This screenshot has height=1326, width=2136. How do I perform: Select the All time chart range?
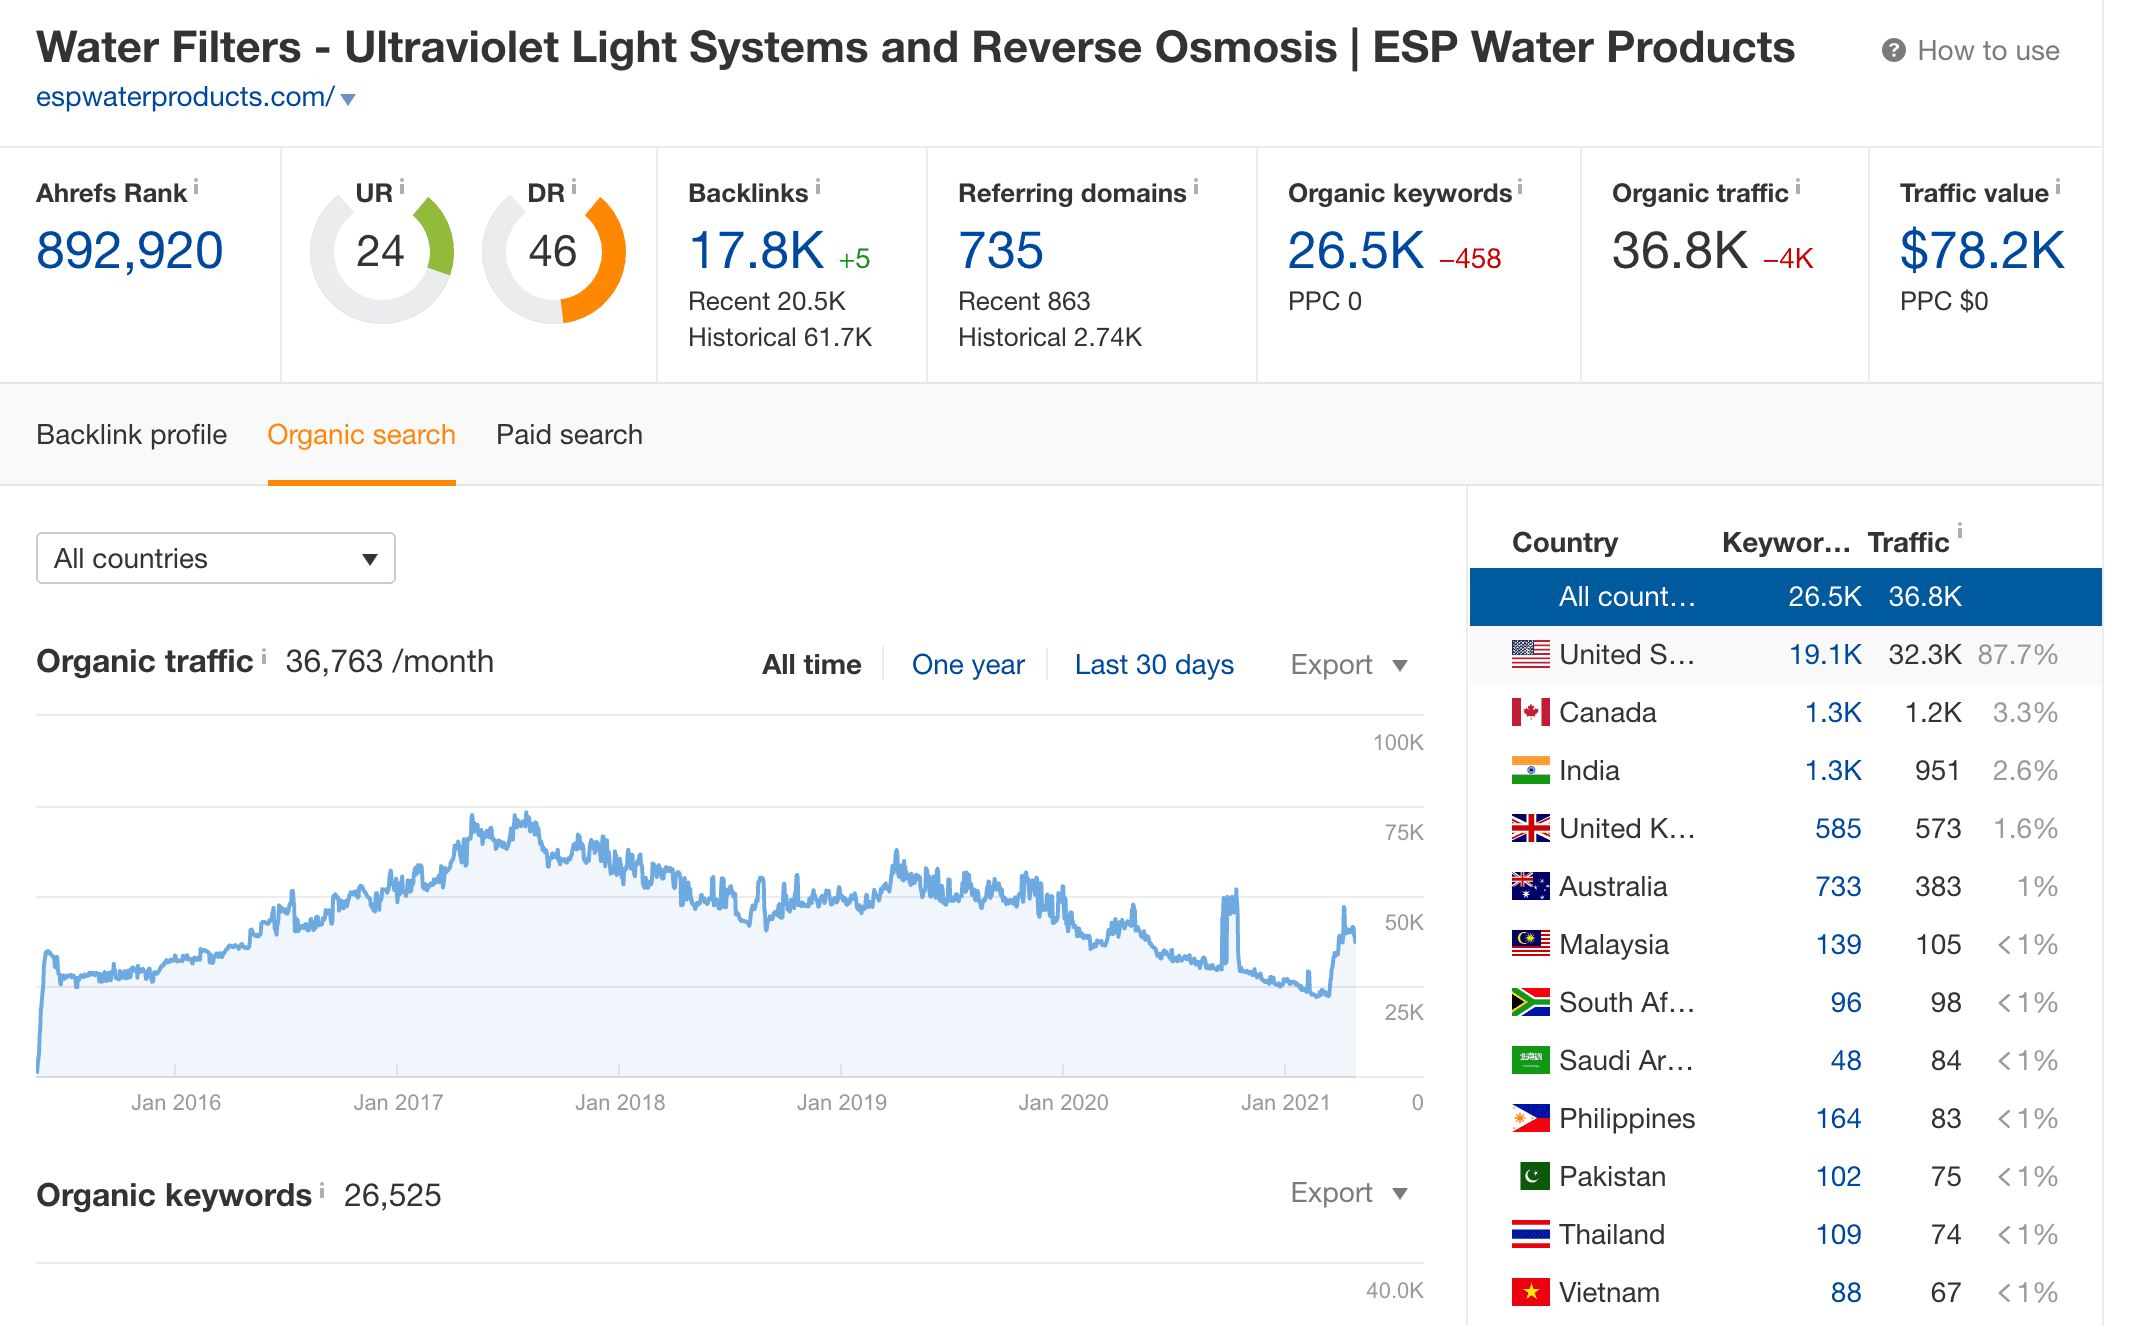point(811,664)
